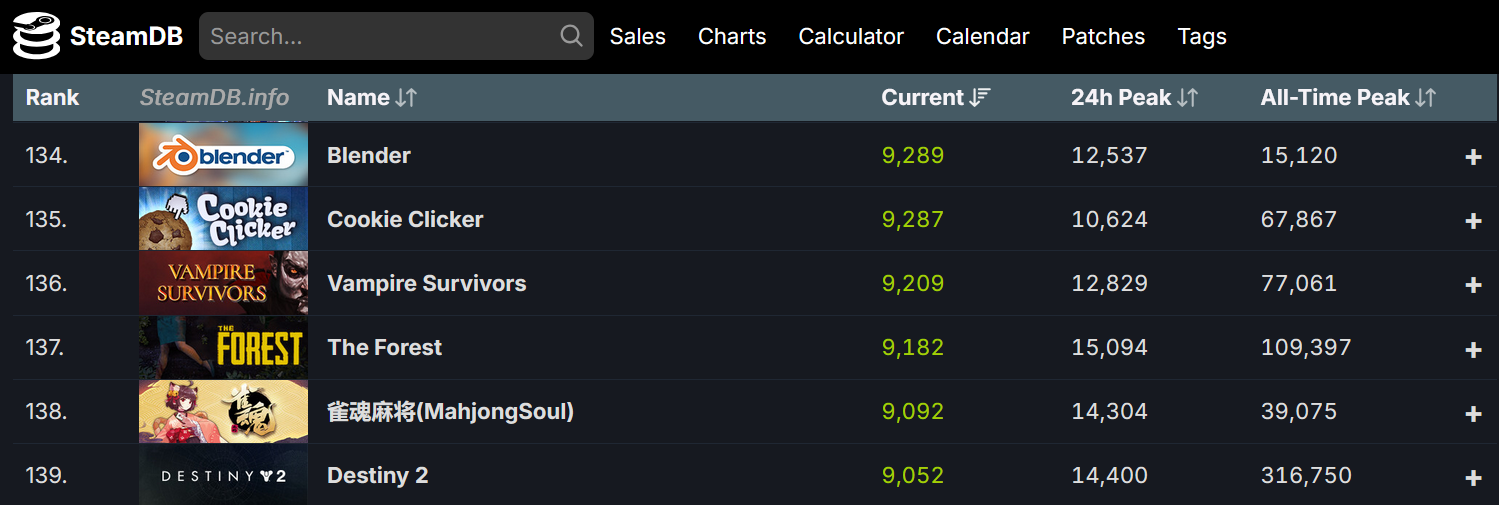Click Blender 24h peak 12,537

[1109, 155]
